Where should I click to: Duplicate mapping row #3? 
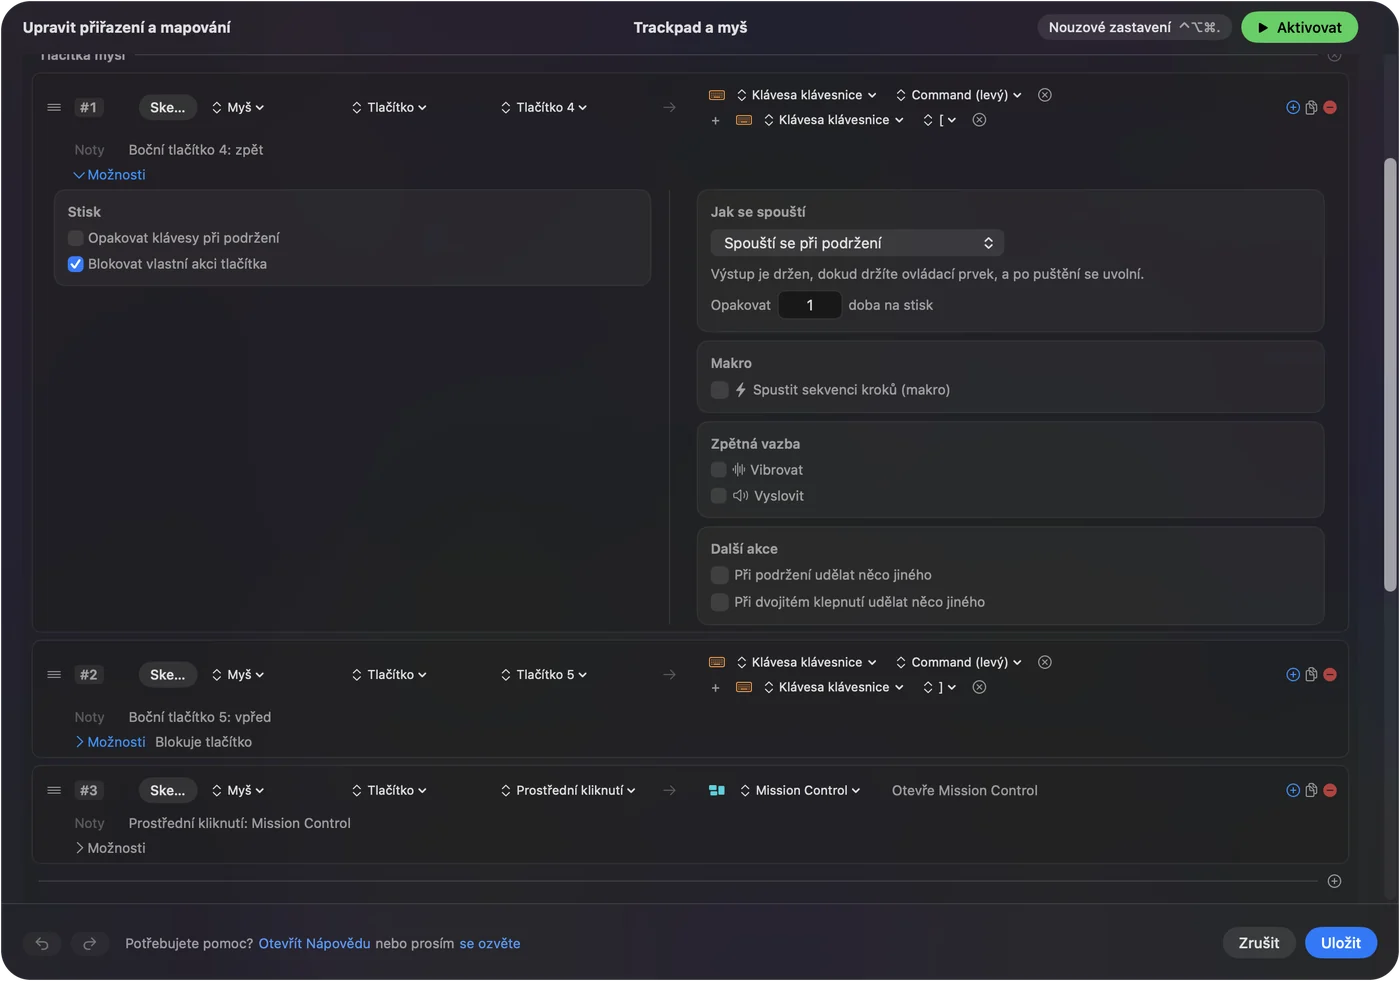click(1311, 790)
